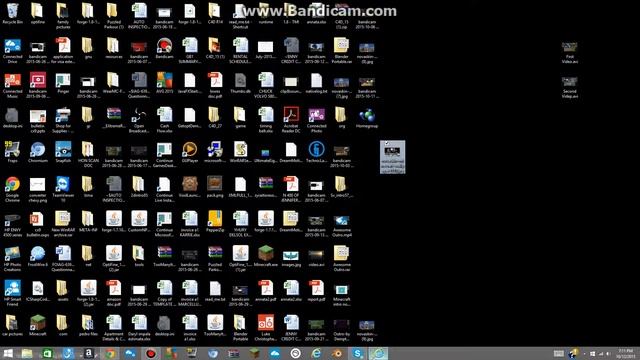
Task: Select the car pictures folder
Action: click(13, 325)
